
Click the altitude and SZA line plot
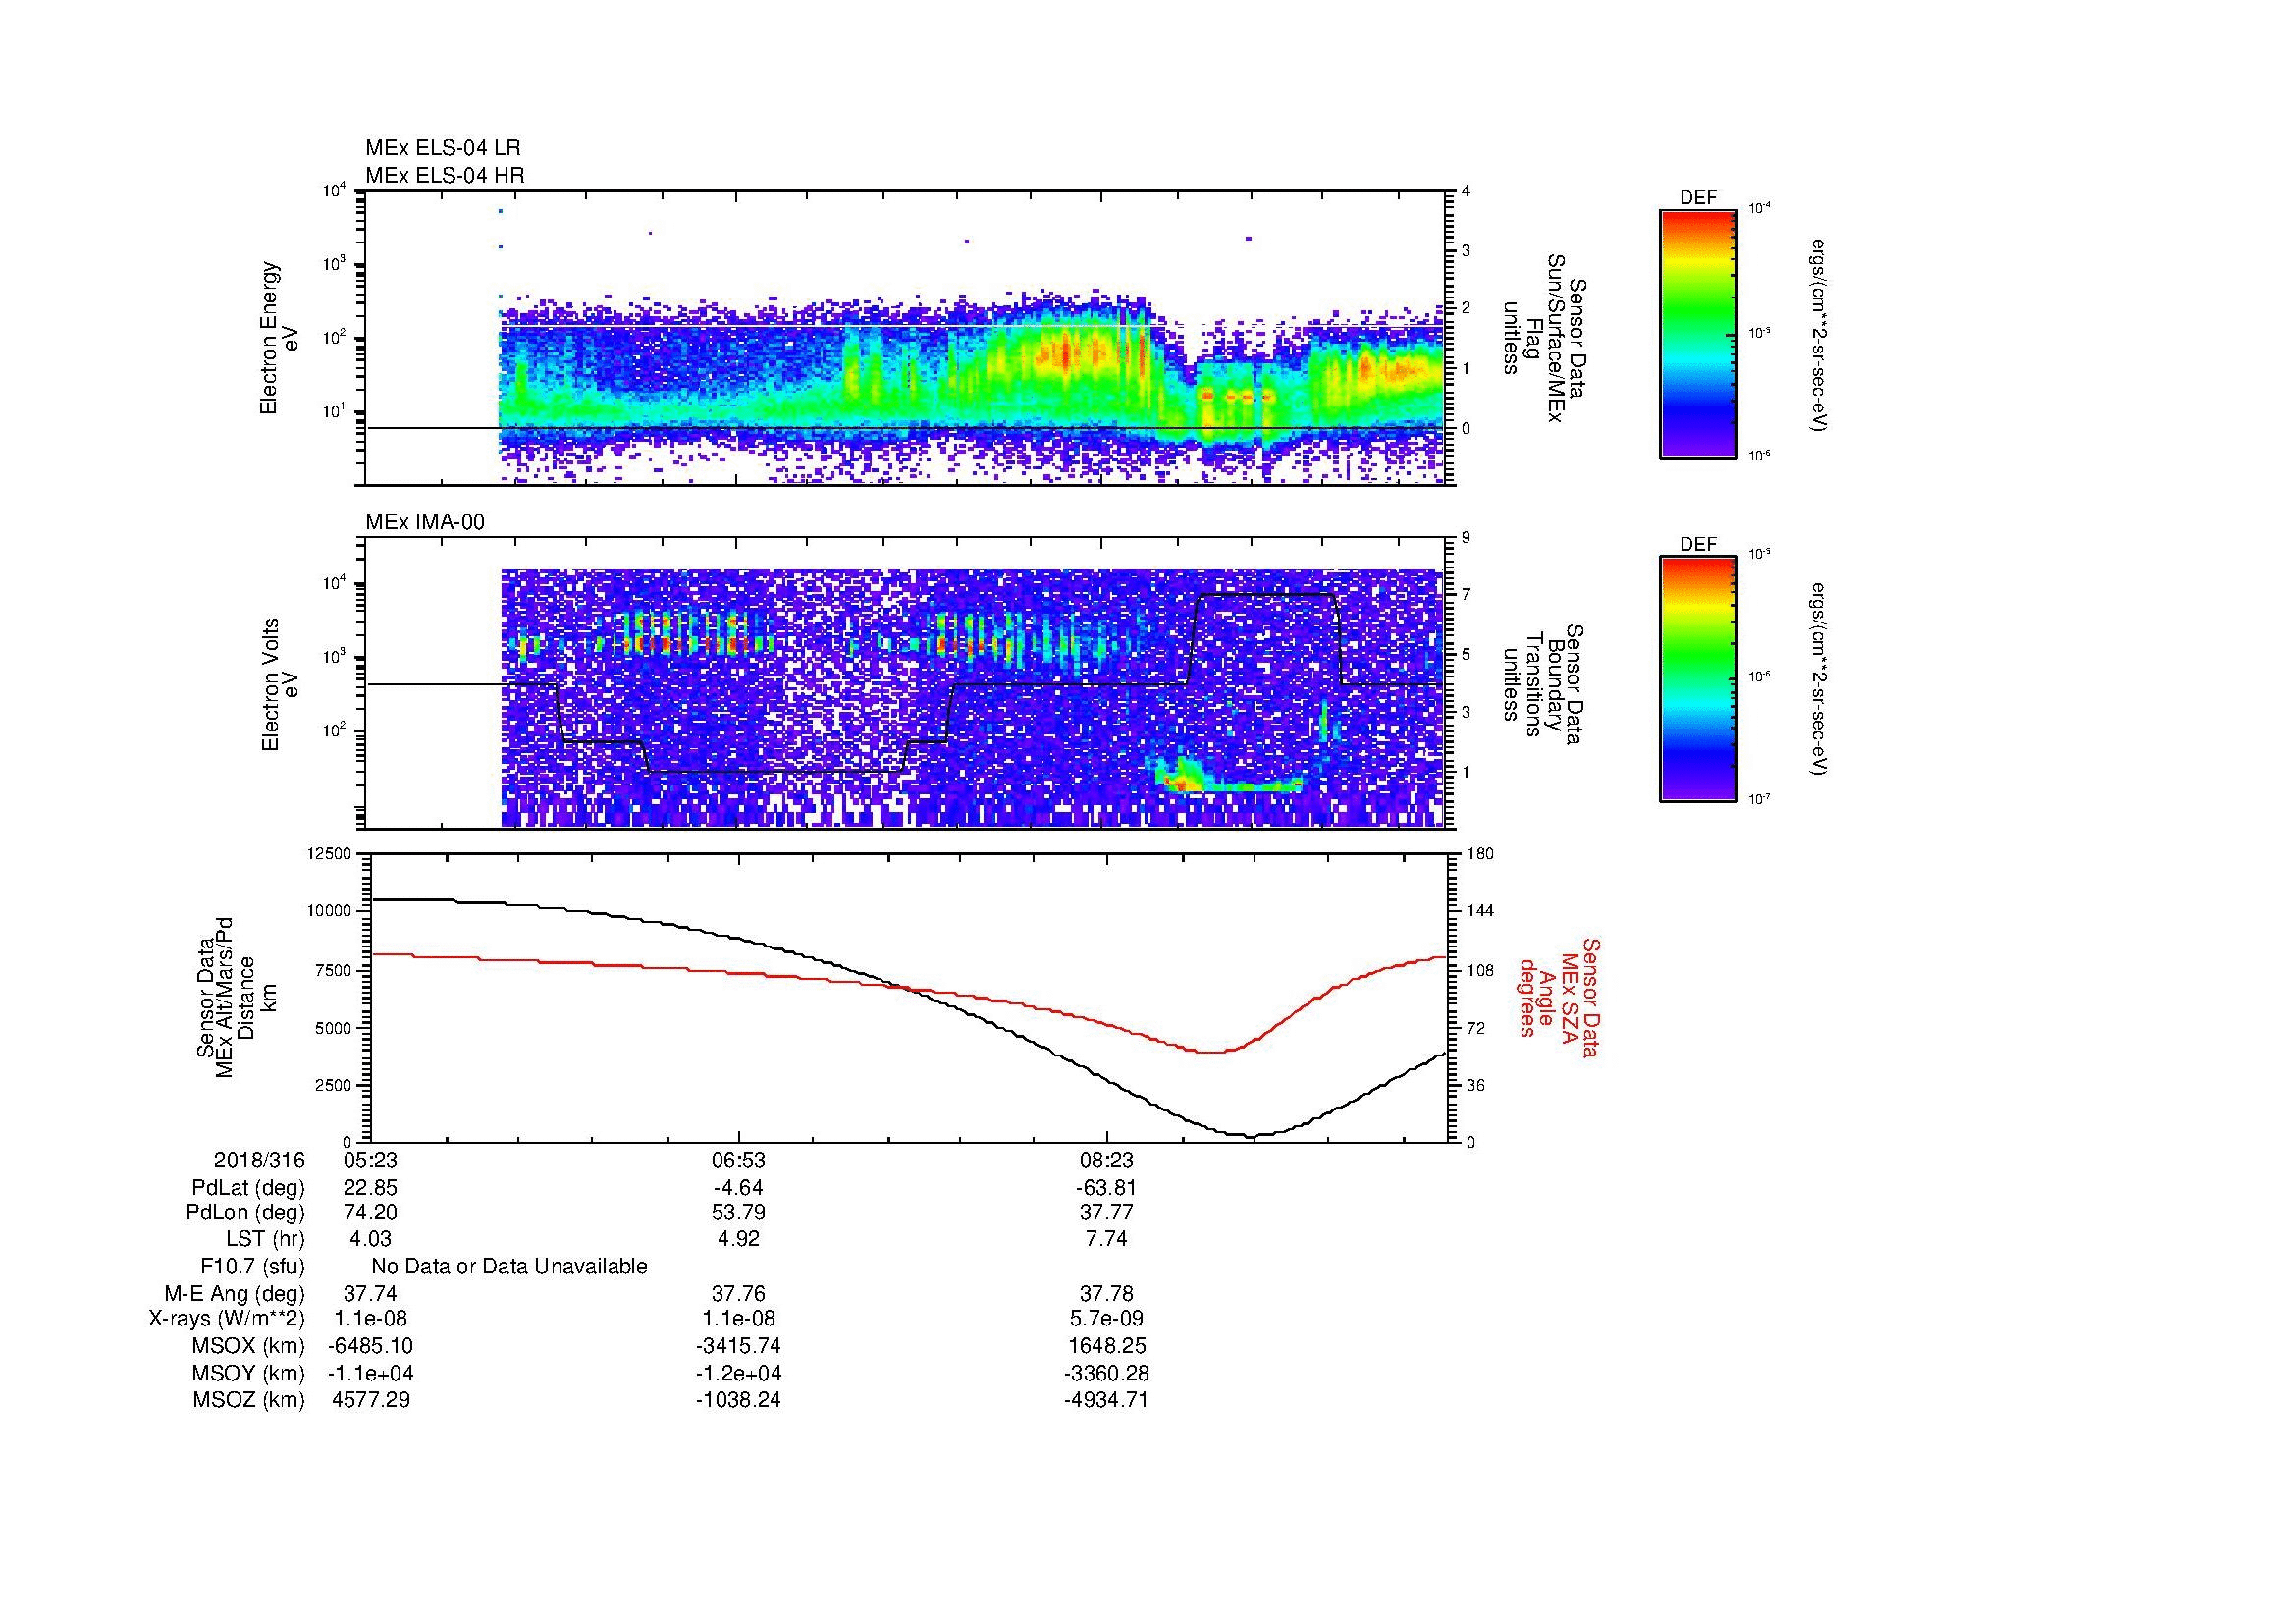click(x=907, y=997)
